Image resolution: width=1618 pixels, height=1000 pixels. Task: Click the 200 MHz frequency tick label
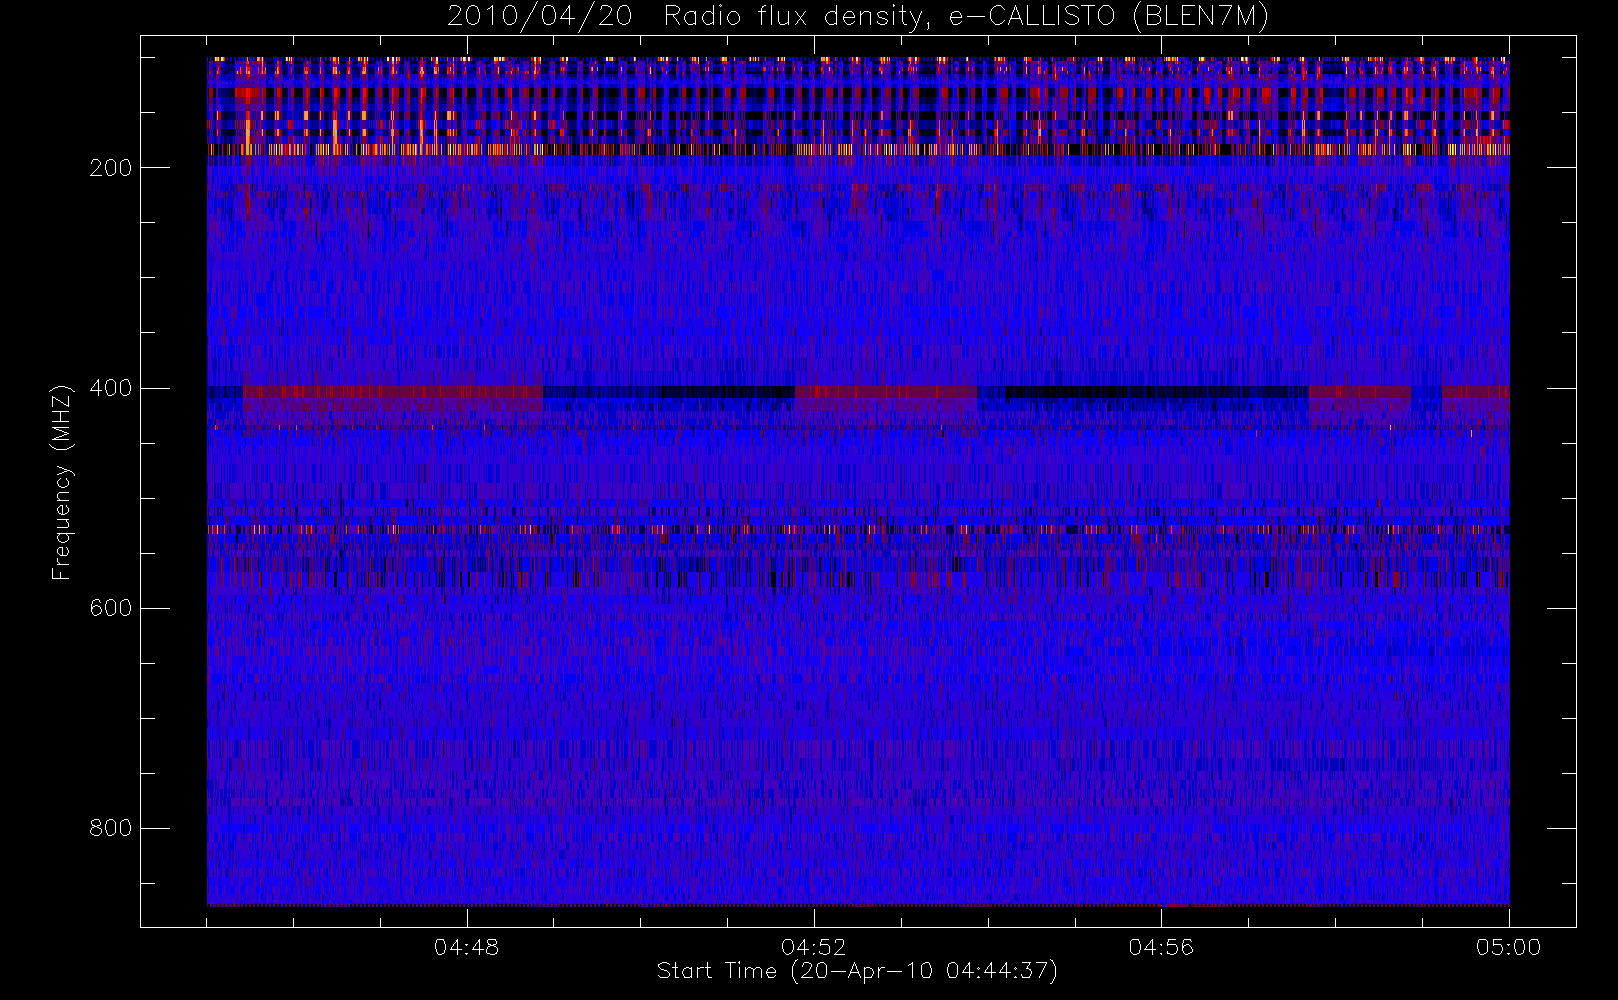point(111,168)
